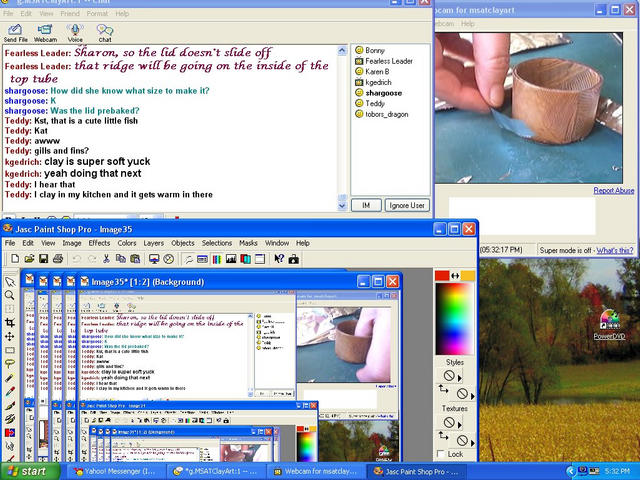
Task: Switch to Webcam for msatclay taskbar button
Action: point(316,471)
